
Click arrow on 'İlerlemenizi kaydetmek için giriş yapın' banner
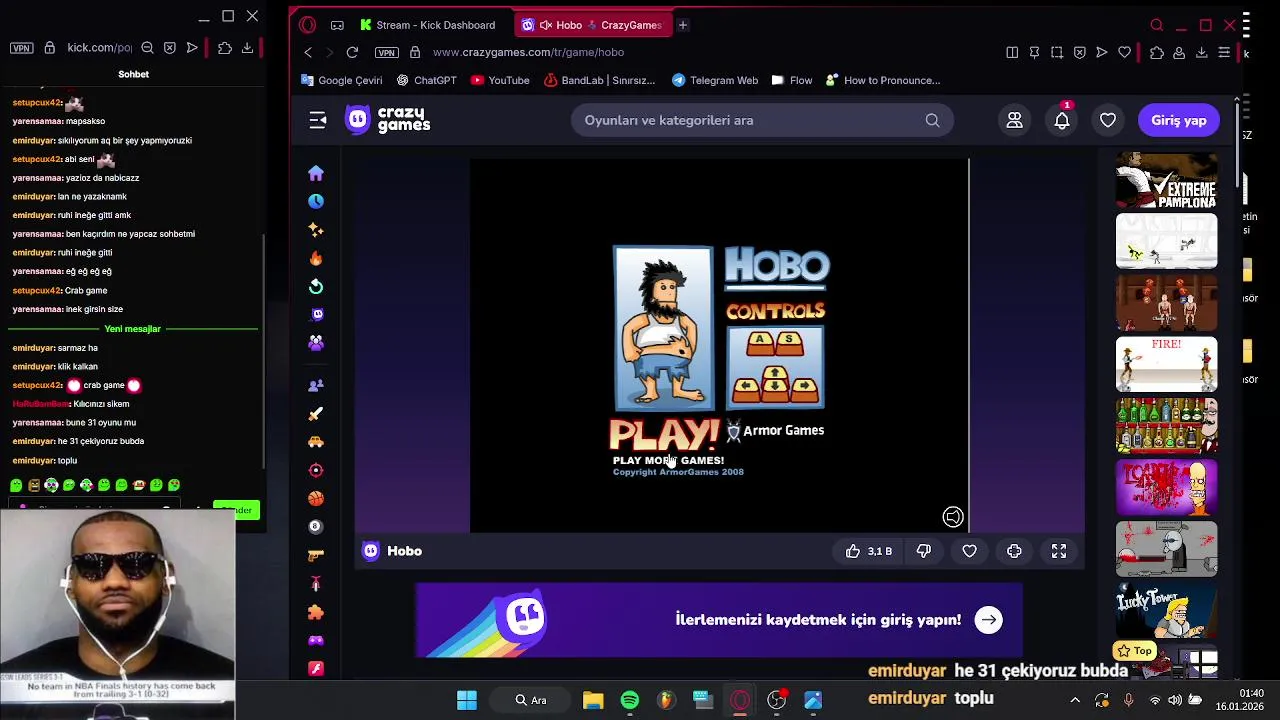(x=989, y=620)
